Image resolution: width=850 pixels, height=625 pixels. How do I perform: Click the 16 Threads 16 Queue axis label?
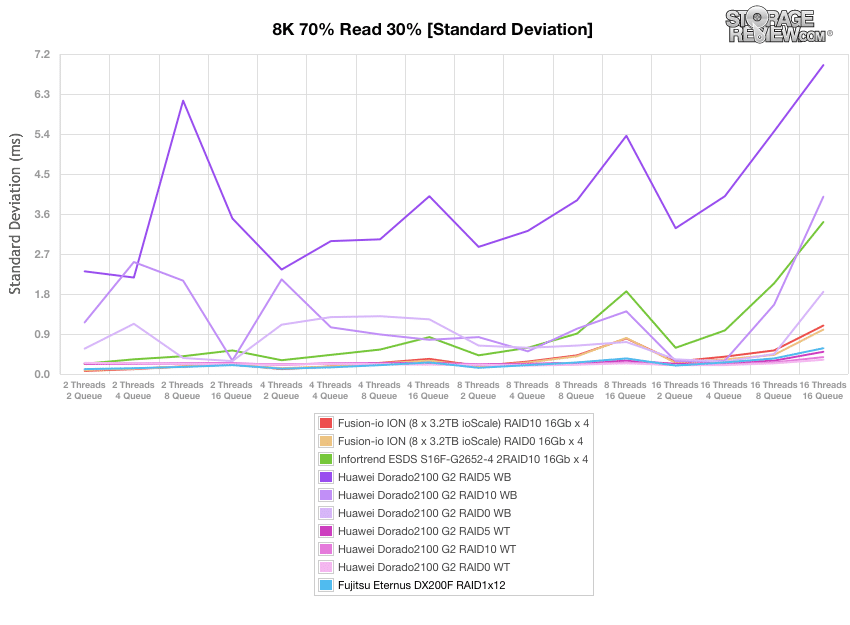click(x=823, y=390)
